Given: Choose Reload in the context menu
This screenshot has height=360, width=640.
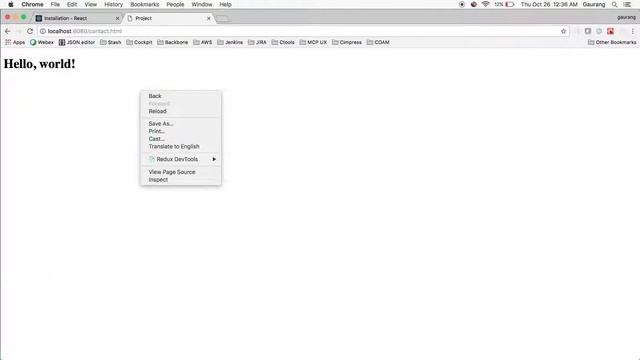Looking at the screenshot, I should click(181, 111).
